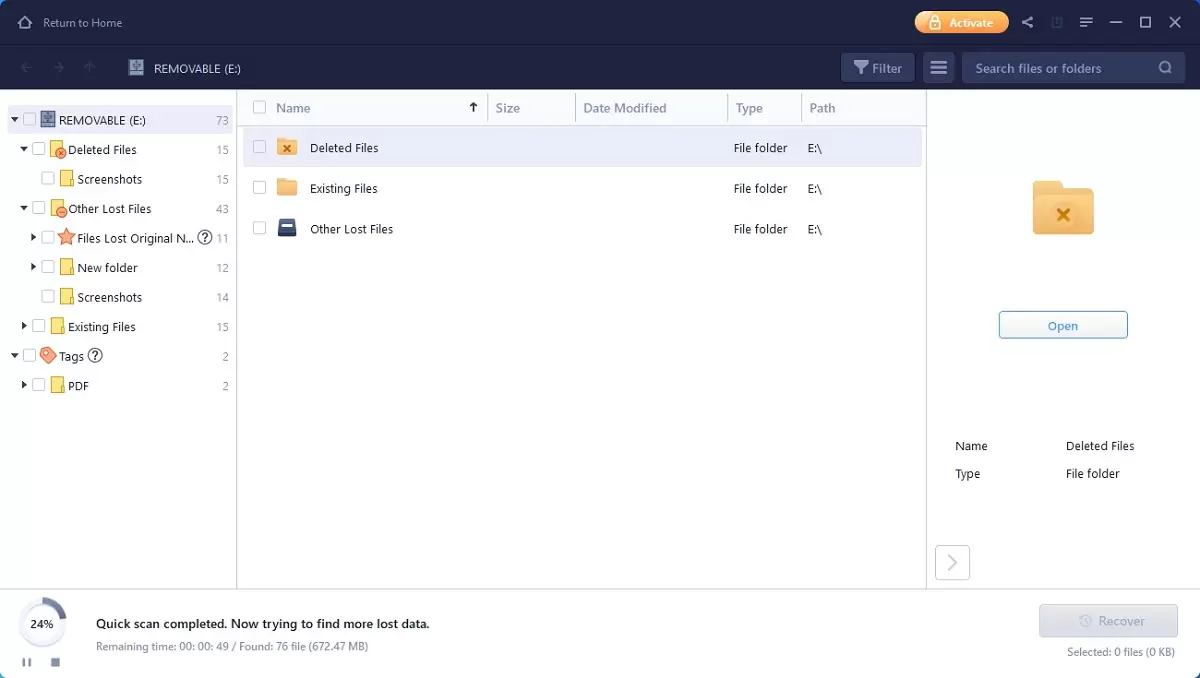Click the hamburger menu icon in title bar
Image resolution: width=1200 pixels, height=678 pixels.
click(1086, 21)
